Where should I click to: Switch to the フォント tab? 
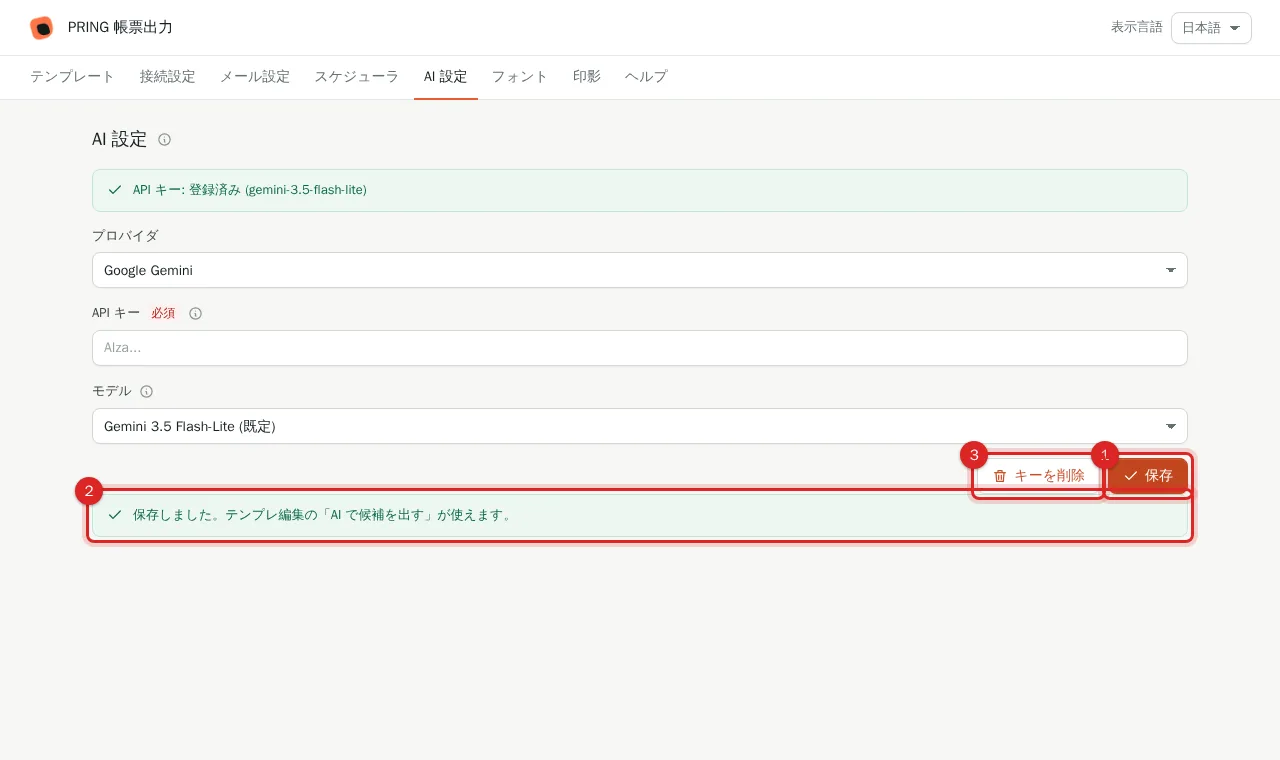[x=520, y=77]
